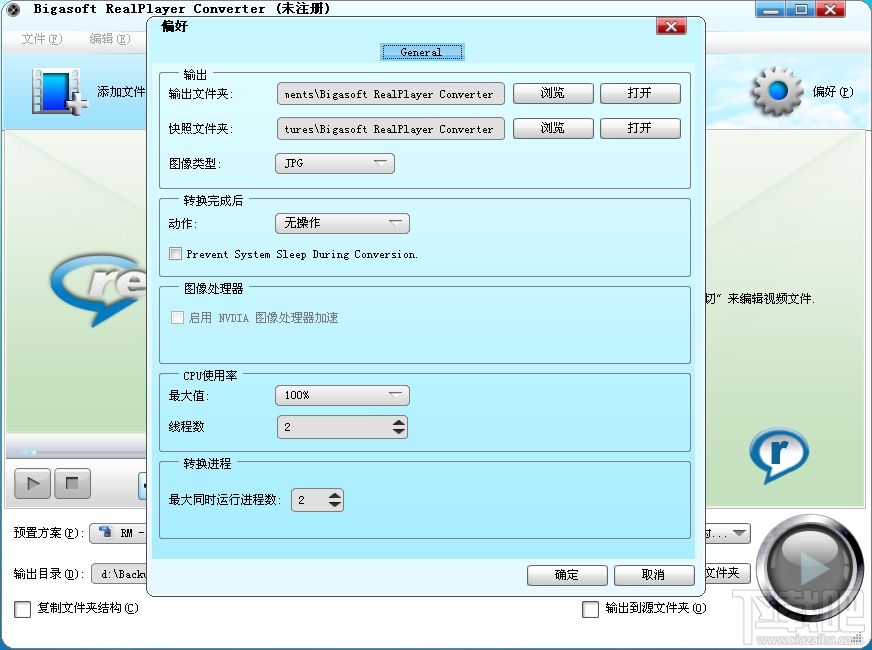Enable Prevent System Sleep During Conversion
This screenshot has width=872, height=650.
point(175,253)
